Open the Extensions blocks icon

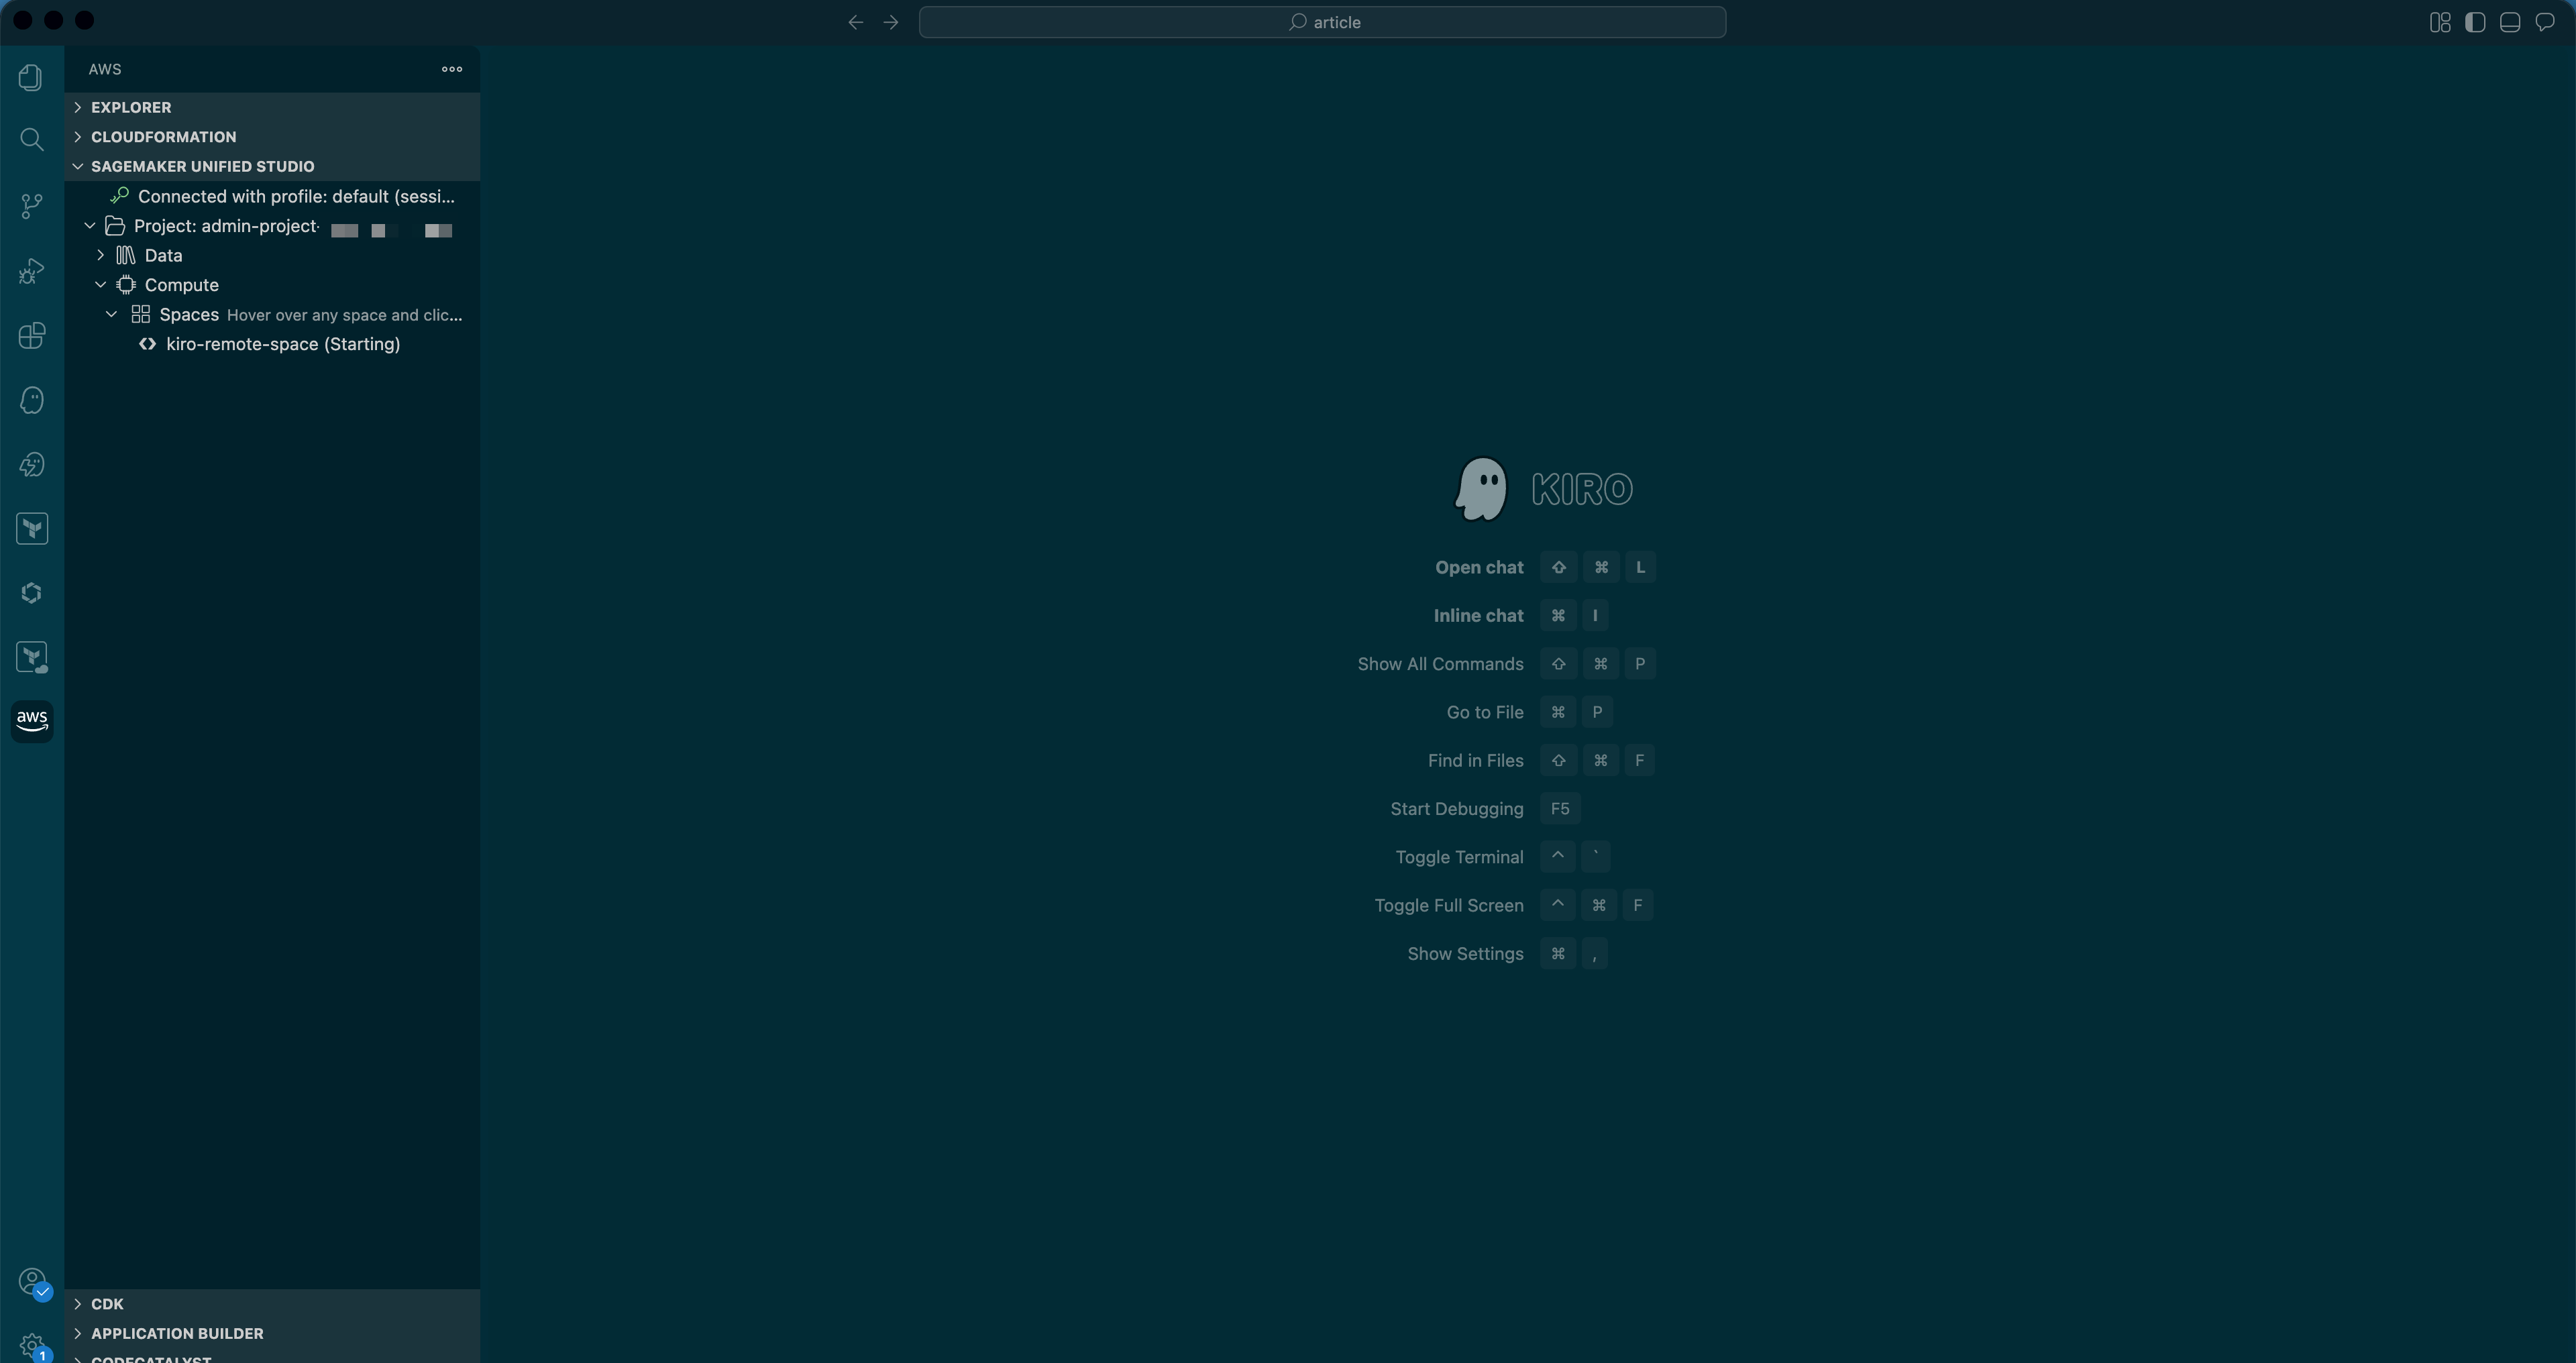pyautogui.click(x=31, y=335)
